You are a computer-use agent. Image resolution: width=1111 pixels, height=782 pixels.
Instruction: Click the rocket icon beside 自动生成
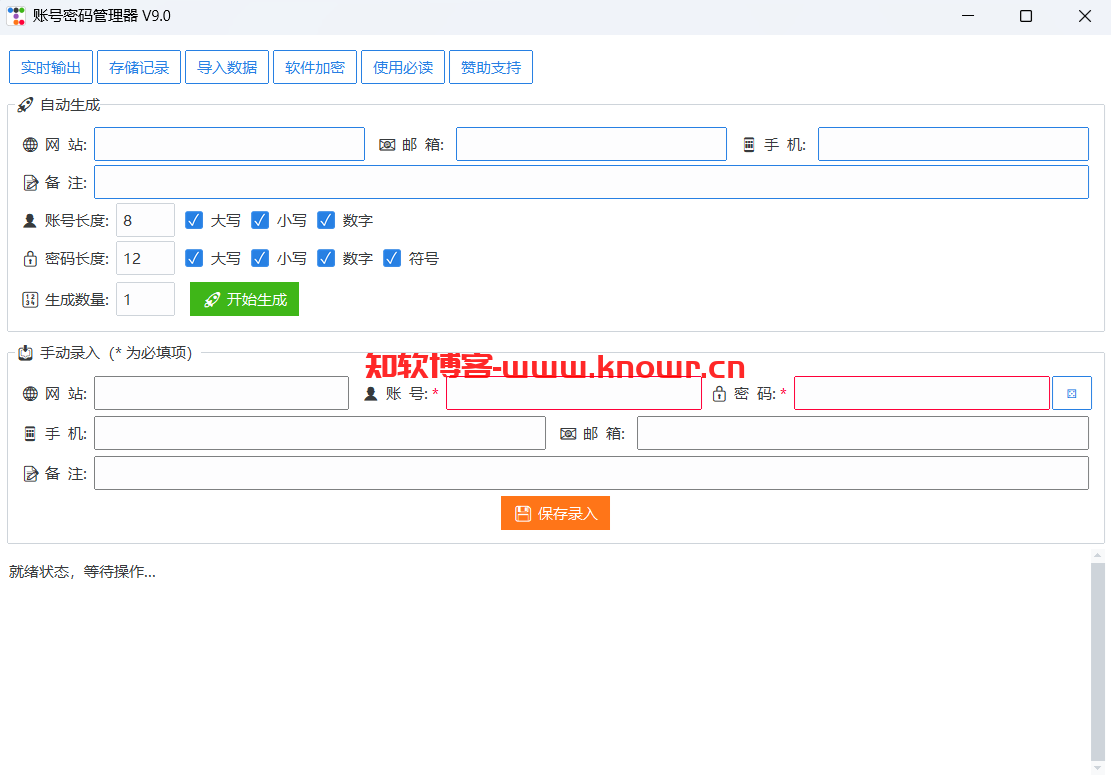tap(26, 105)
